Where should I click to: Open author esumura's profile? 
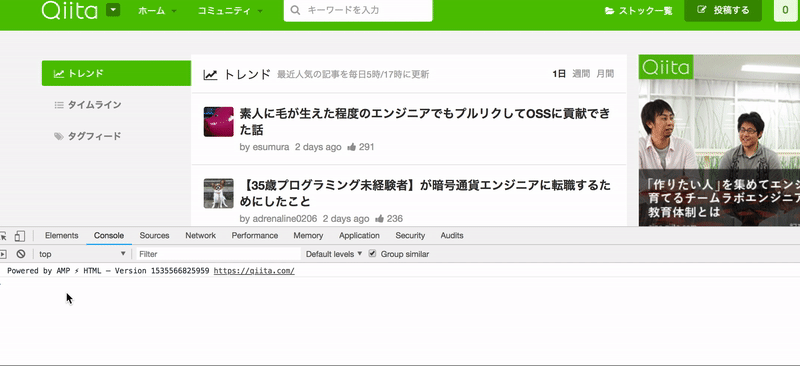270,147
